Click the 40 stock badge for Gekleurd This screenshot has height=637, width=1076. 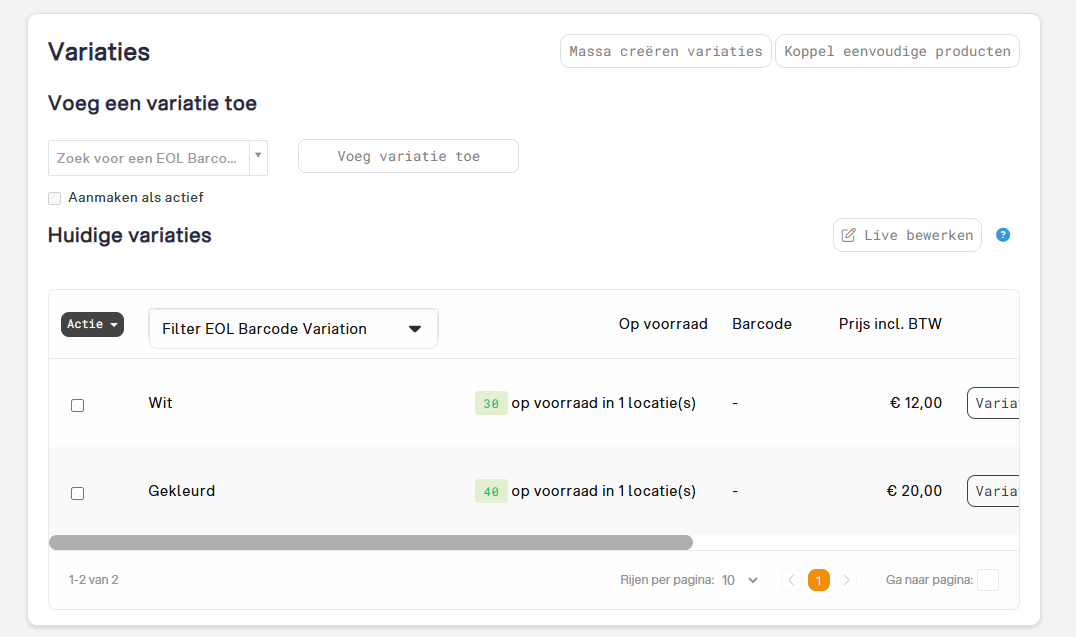click(x=491, y=491)
